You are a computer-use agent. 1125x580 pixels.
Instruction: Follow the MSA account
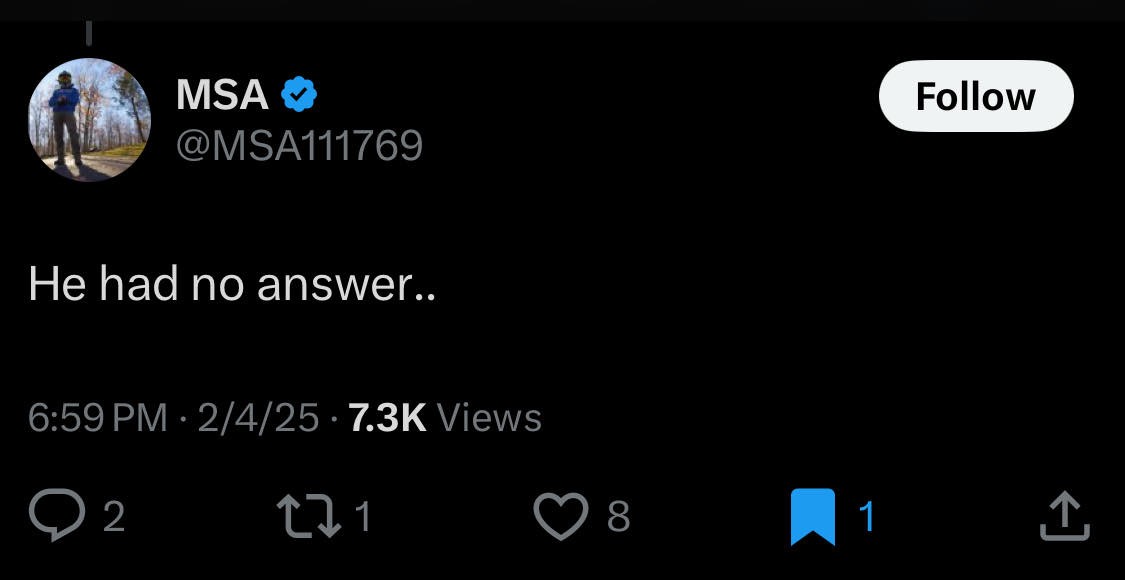975,97
